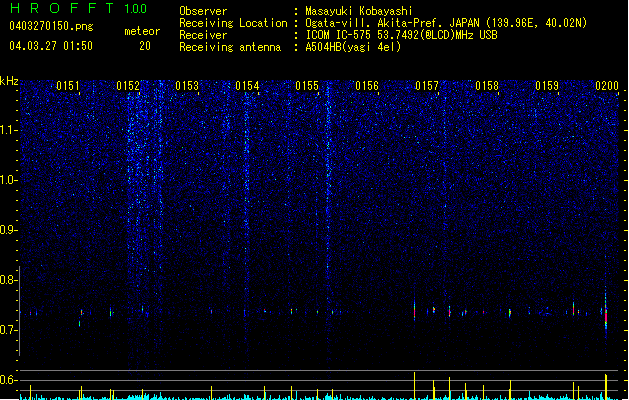Click the 0154 time marker
This screenshot has height=400, width=629.
(x=247, y=86)
